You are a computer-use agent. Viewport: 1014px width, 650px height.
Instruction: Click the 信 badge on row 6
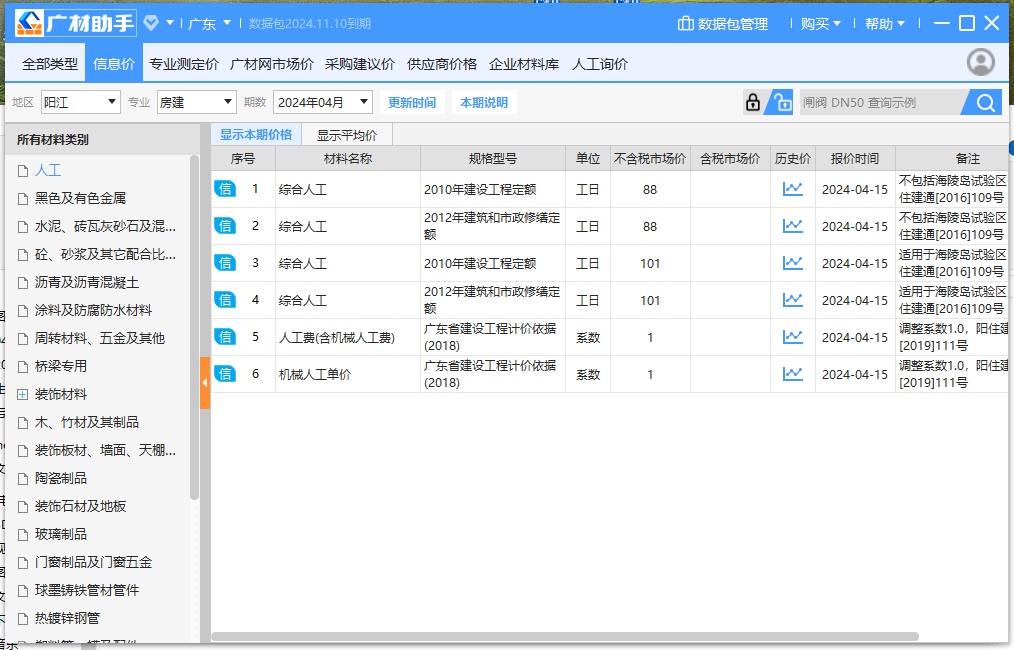(x=225, y=373)
